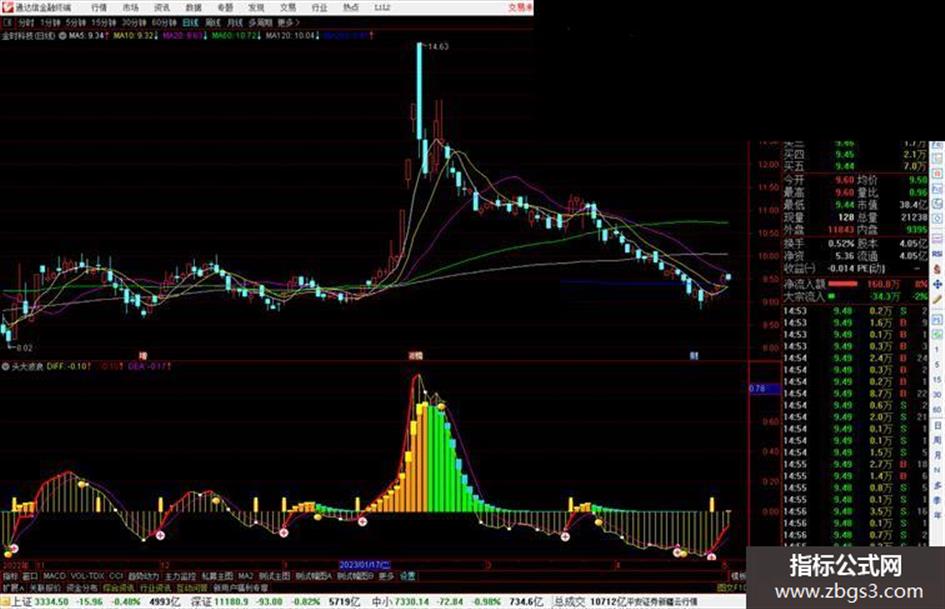Open the 市场 menu

coord(130,7)
